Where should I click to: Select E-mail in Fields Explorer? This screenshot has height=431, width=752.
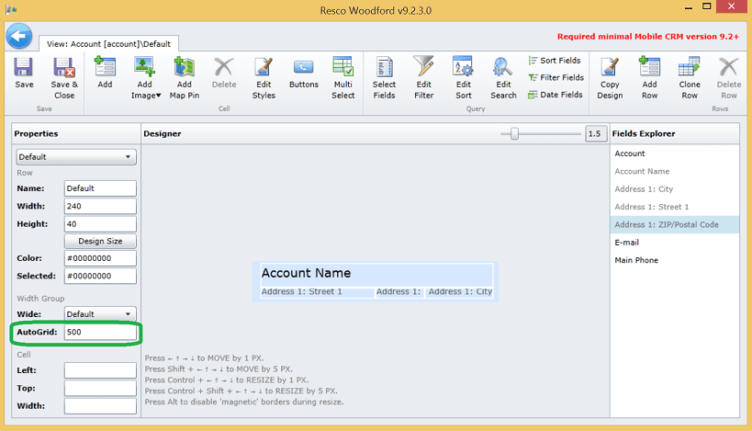tap(628, 243)
